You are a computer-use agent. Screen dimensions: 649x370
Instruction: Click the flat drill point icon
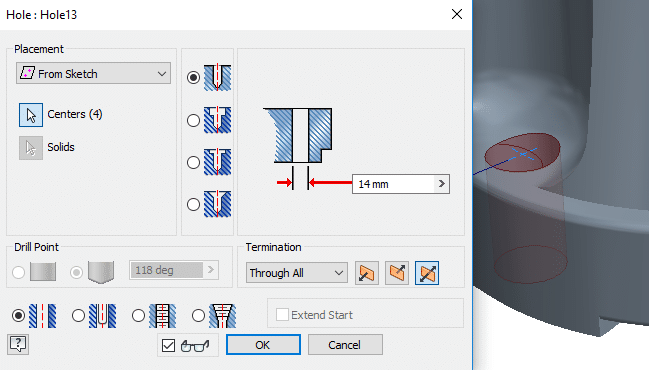click(x=43, y=272)
